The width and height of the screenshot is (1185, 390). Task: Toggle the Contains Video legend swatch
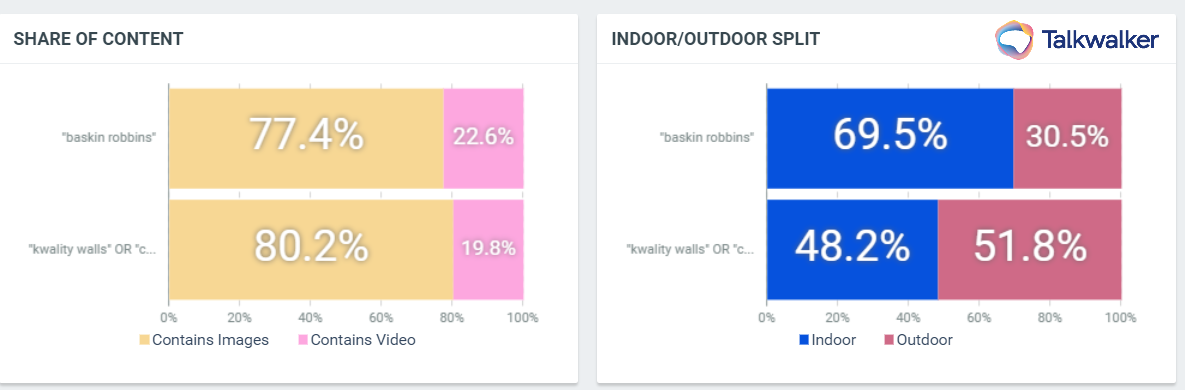303,340
